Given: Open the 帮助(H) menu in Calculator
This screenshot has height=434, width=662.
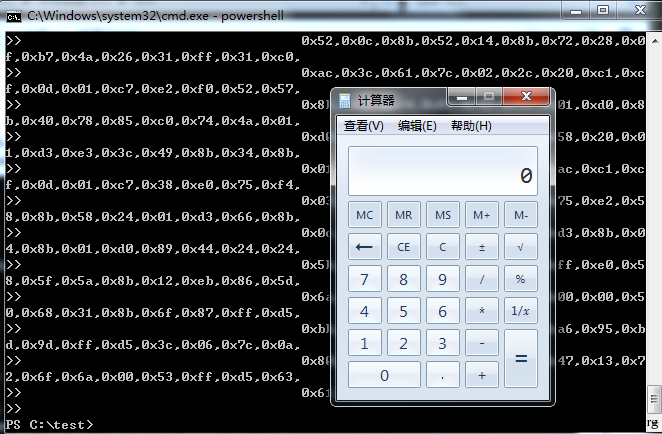Looking at the screenshot, I should [x=471, y=126].
